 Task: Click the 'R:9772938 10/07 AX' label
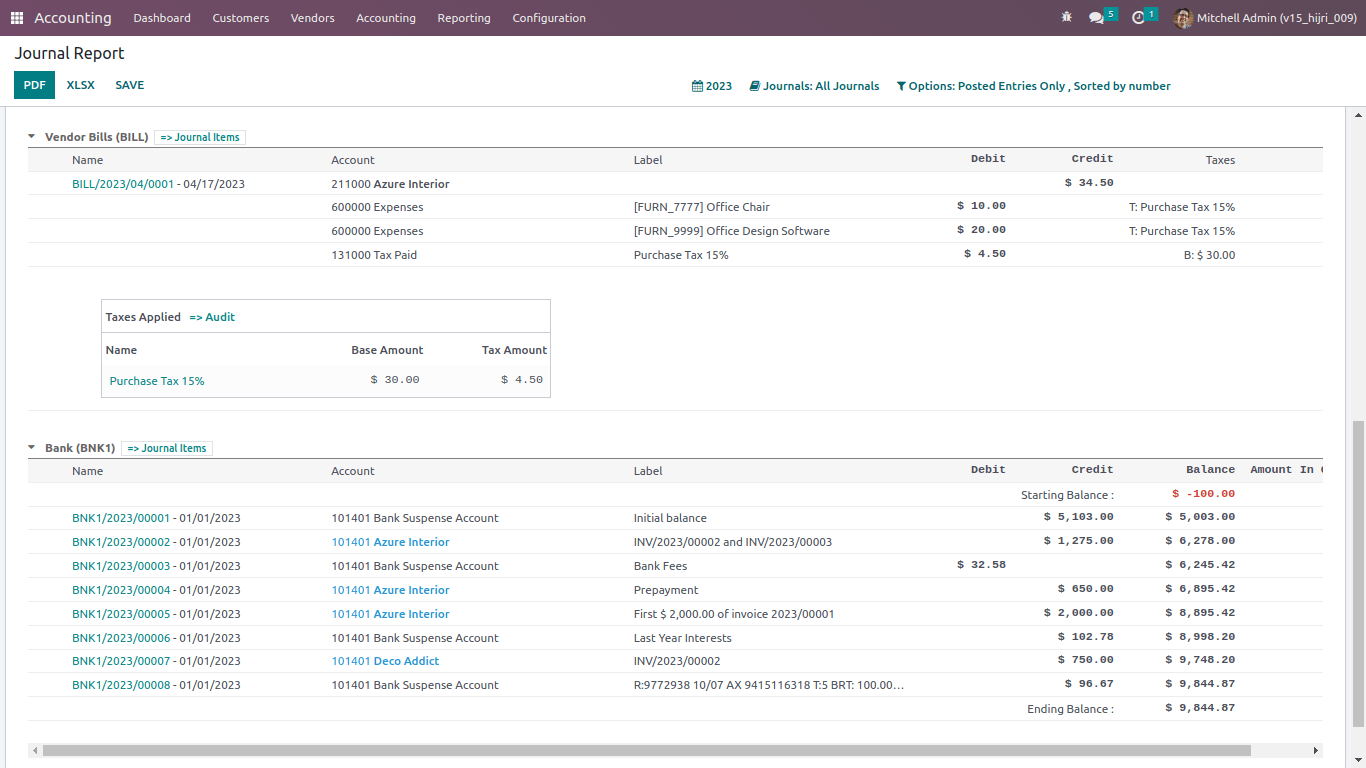(x=769, y=685)
